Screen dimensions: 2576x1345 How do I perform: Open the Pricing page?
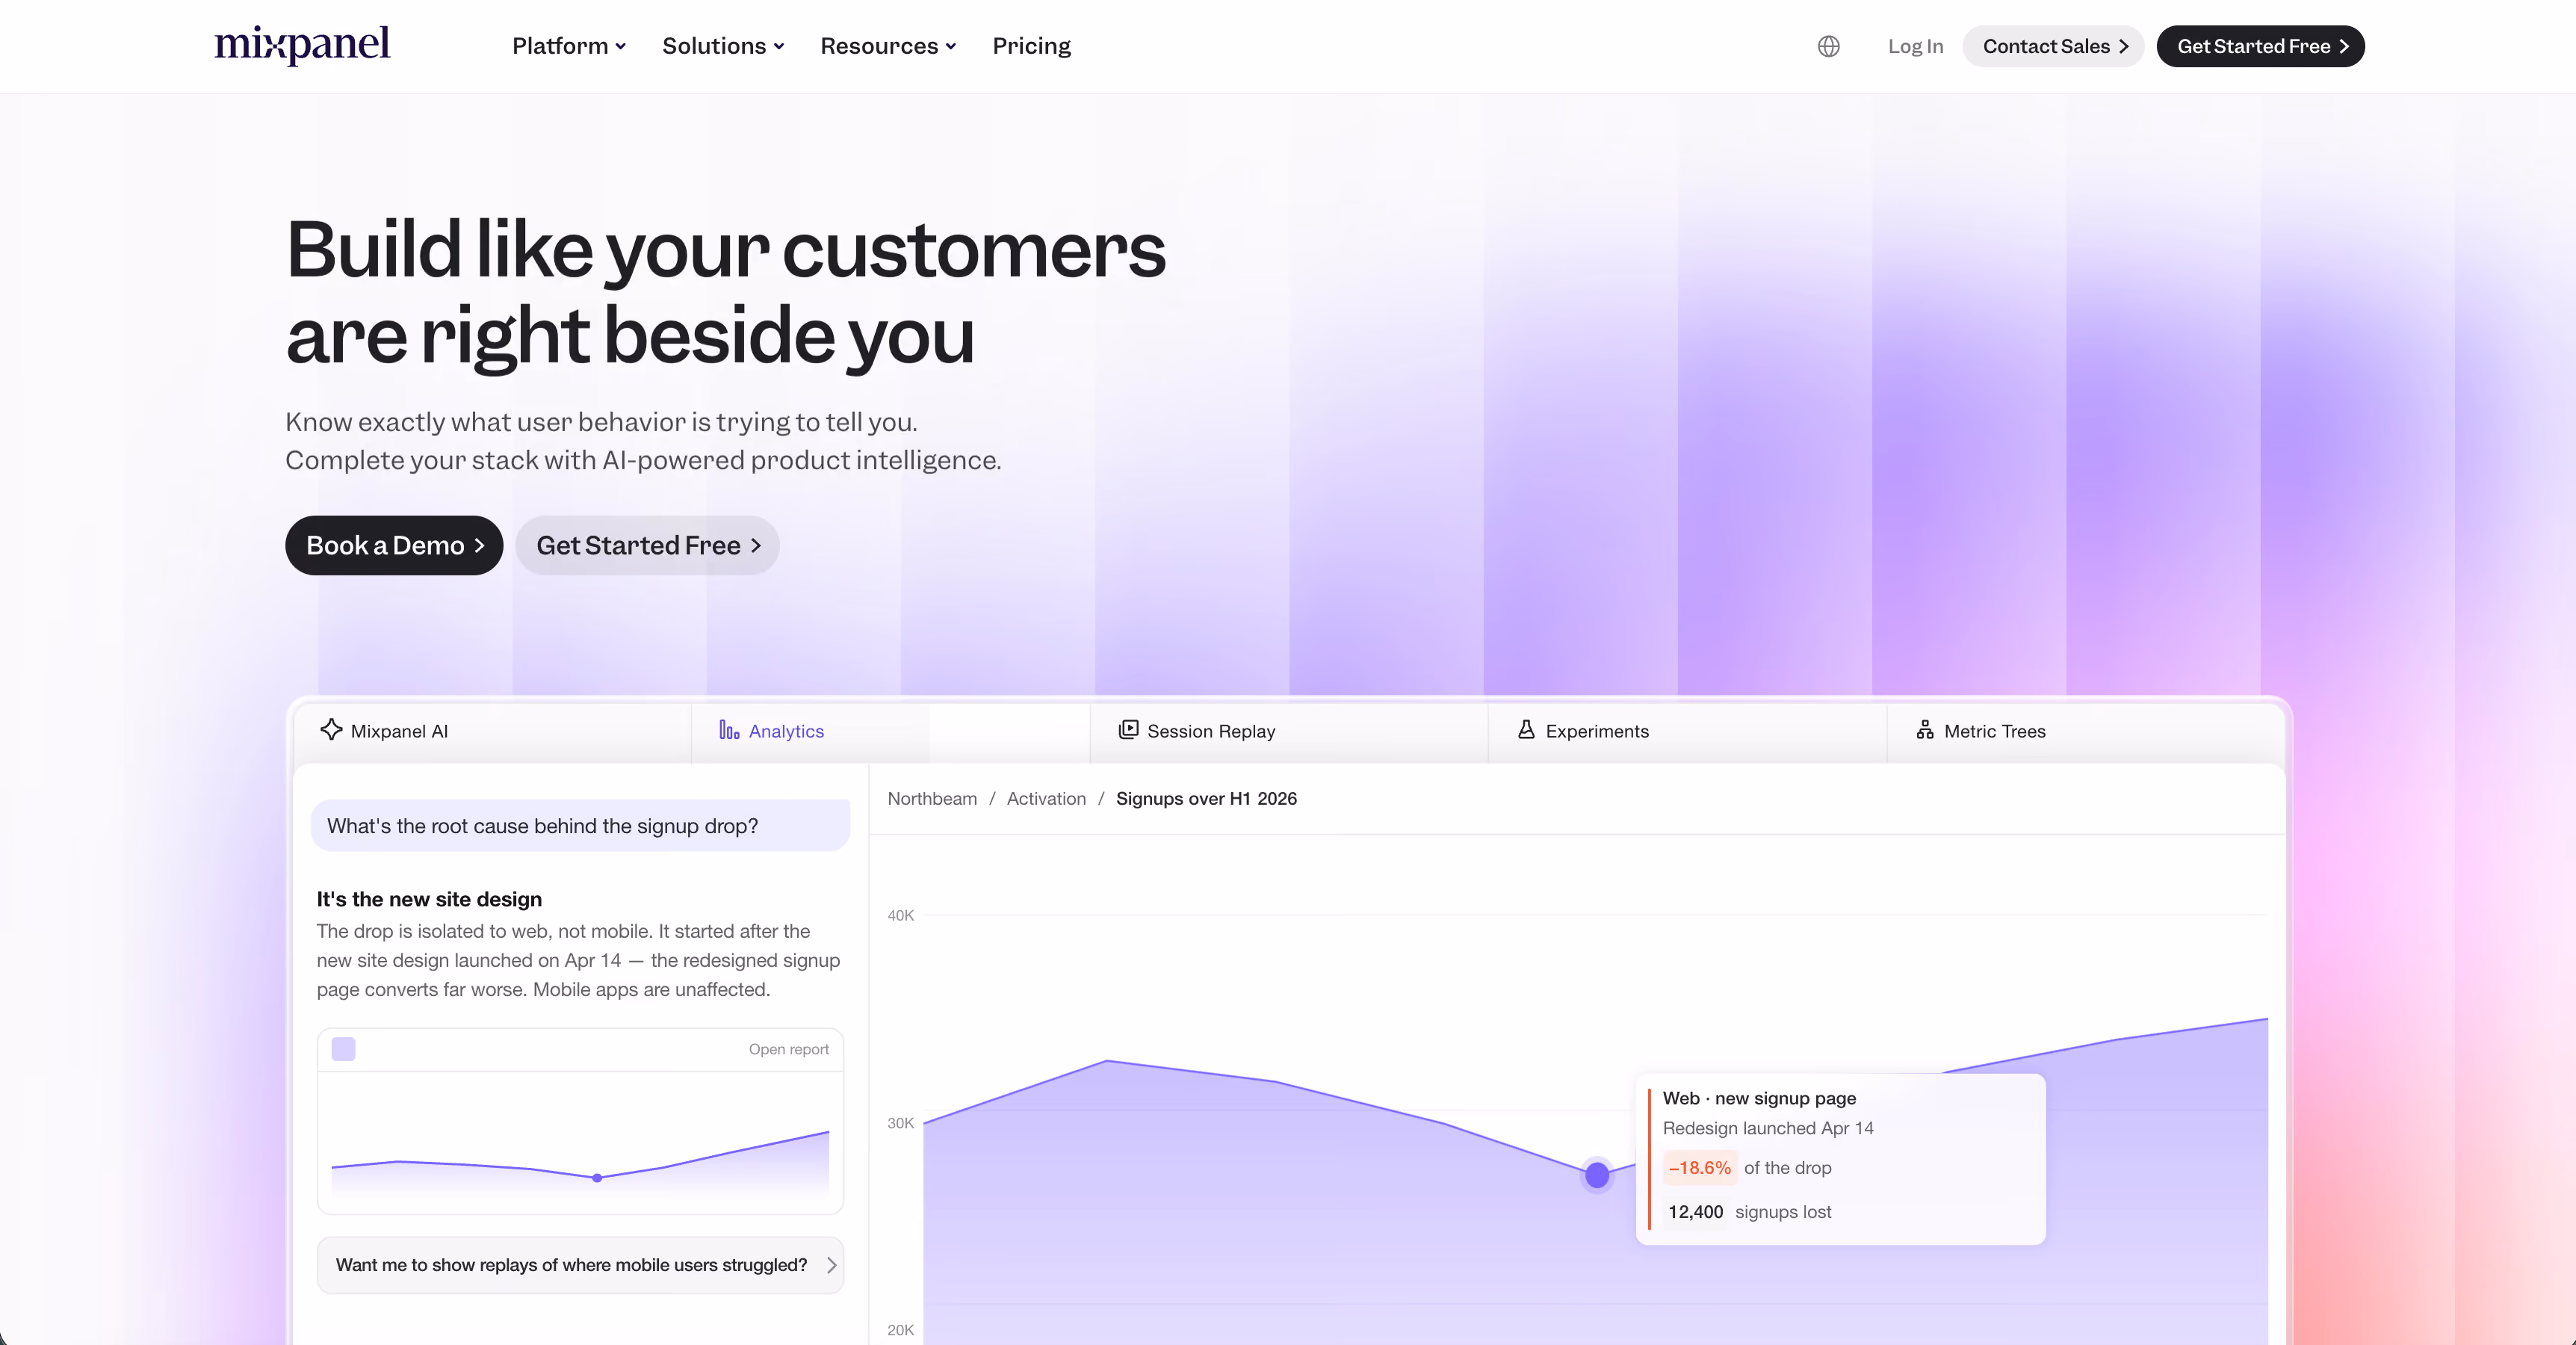pyautogui.click(x=1031, y=46)
